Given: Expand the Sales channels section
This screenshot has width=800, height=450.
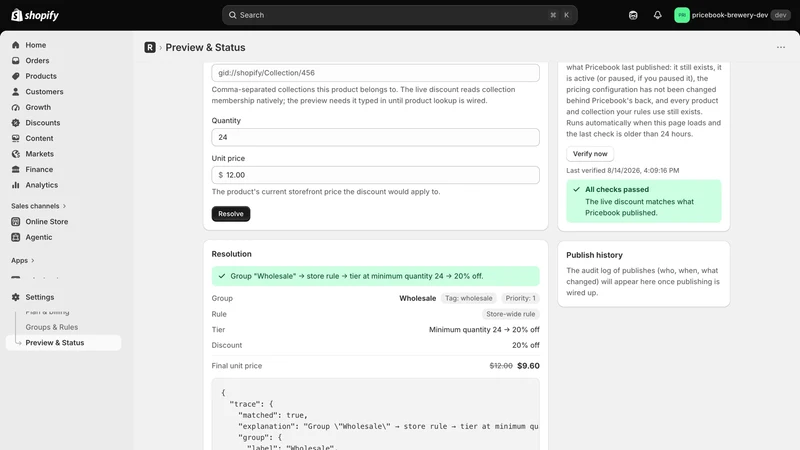Looking at the screenshot, I should click(x=38, y=206).
